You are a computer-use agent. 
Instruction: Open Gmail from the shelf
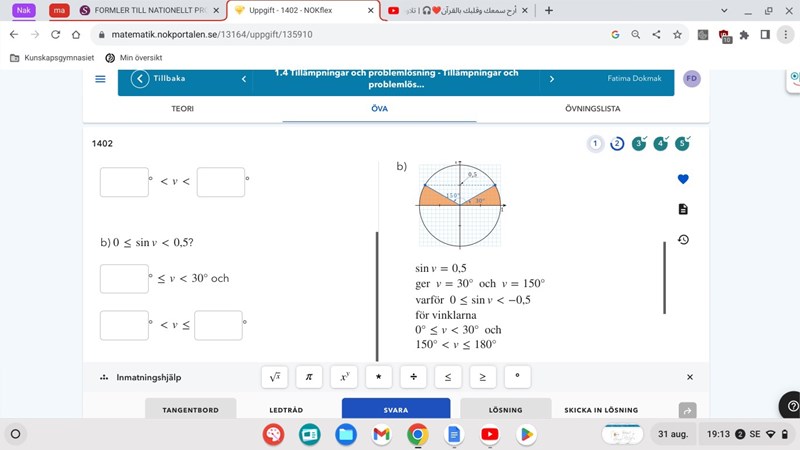(380, 435)
